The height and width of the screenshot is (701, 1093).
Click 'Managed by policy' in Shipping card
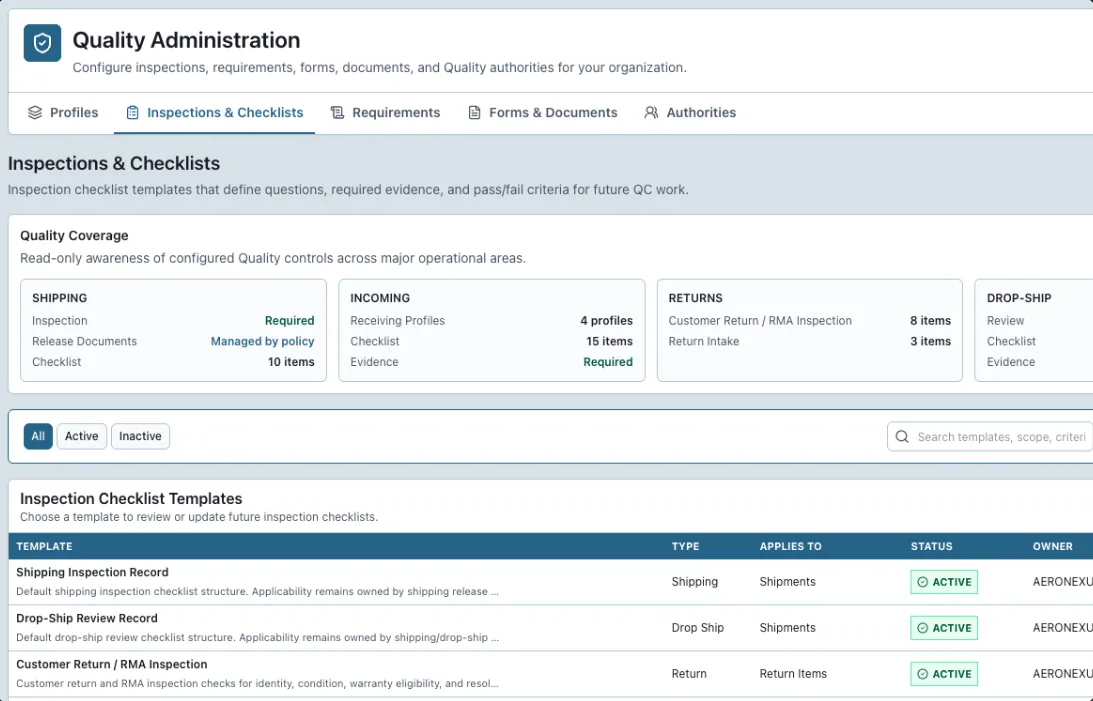262,341
